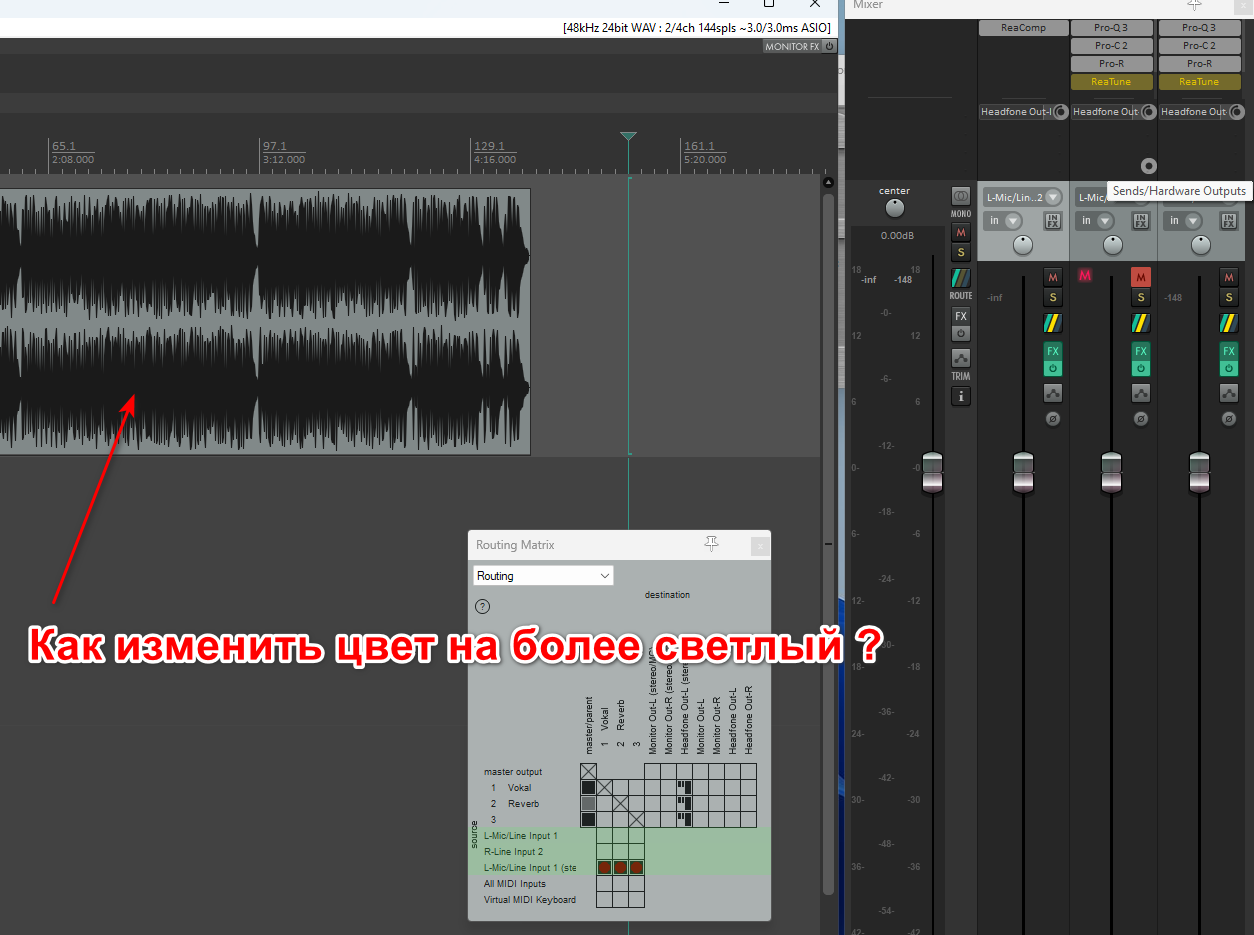Bypass FX power button on ReaComp strip
Image resolution: width=1254 pixels, height=935 pixels.
click(1052, 368)
